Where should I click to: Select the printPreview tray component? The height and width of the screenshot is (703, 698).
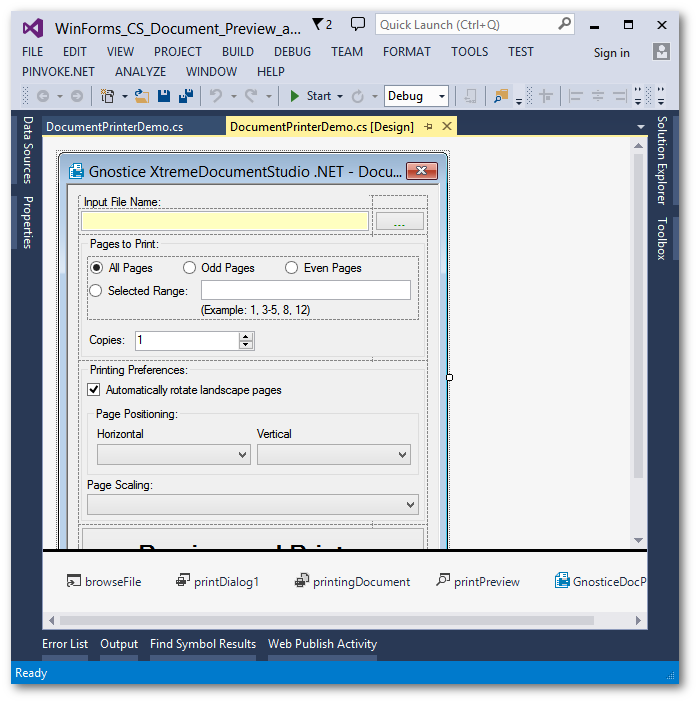478,581
